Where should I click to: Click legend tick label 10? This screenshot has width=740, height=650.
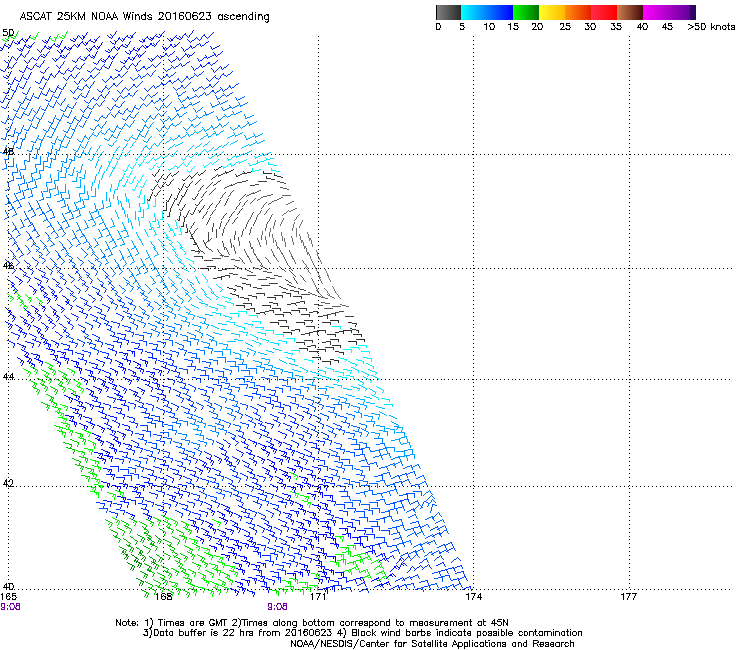pyautogui.click(x=489, y=27)
